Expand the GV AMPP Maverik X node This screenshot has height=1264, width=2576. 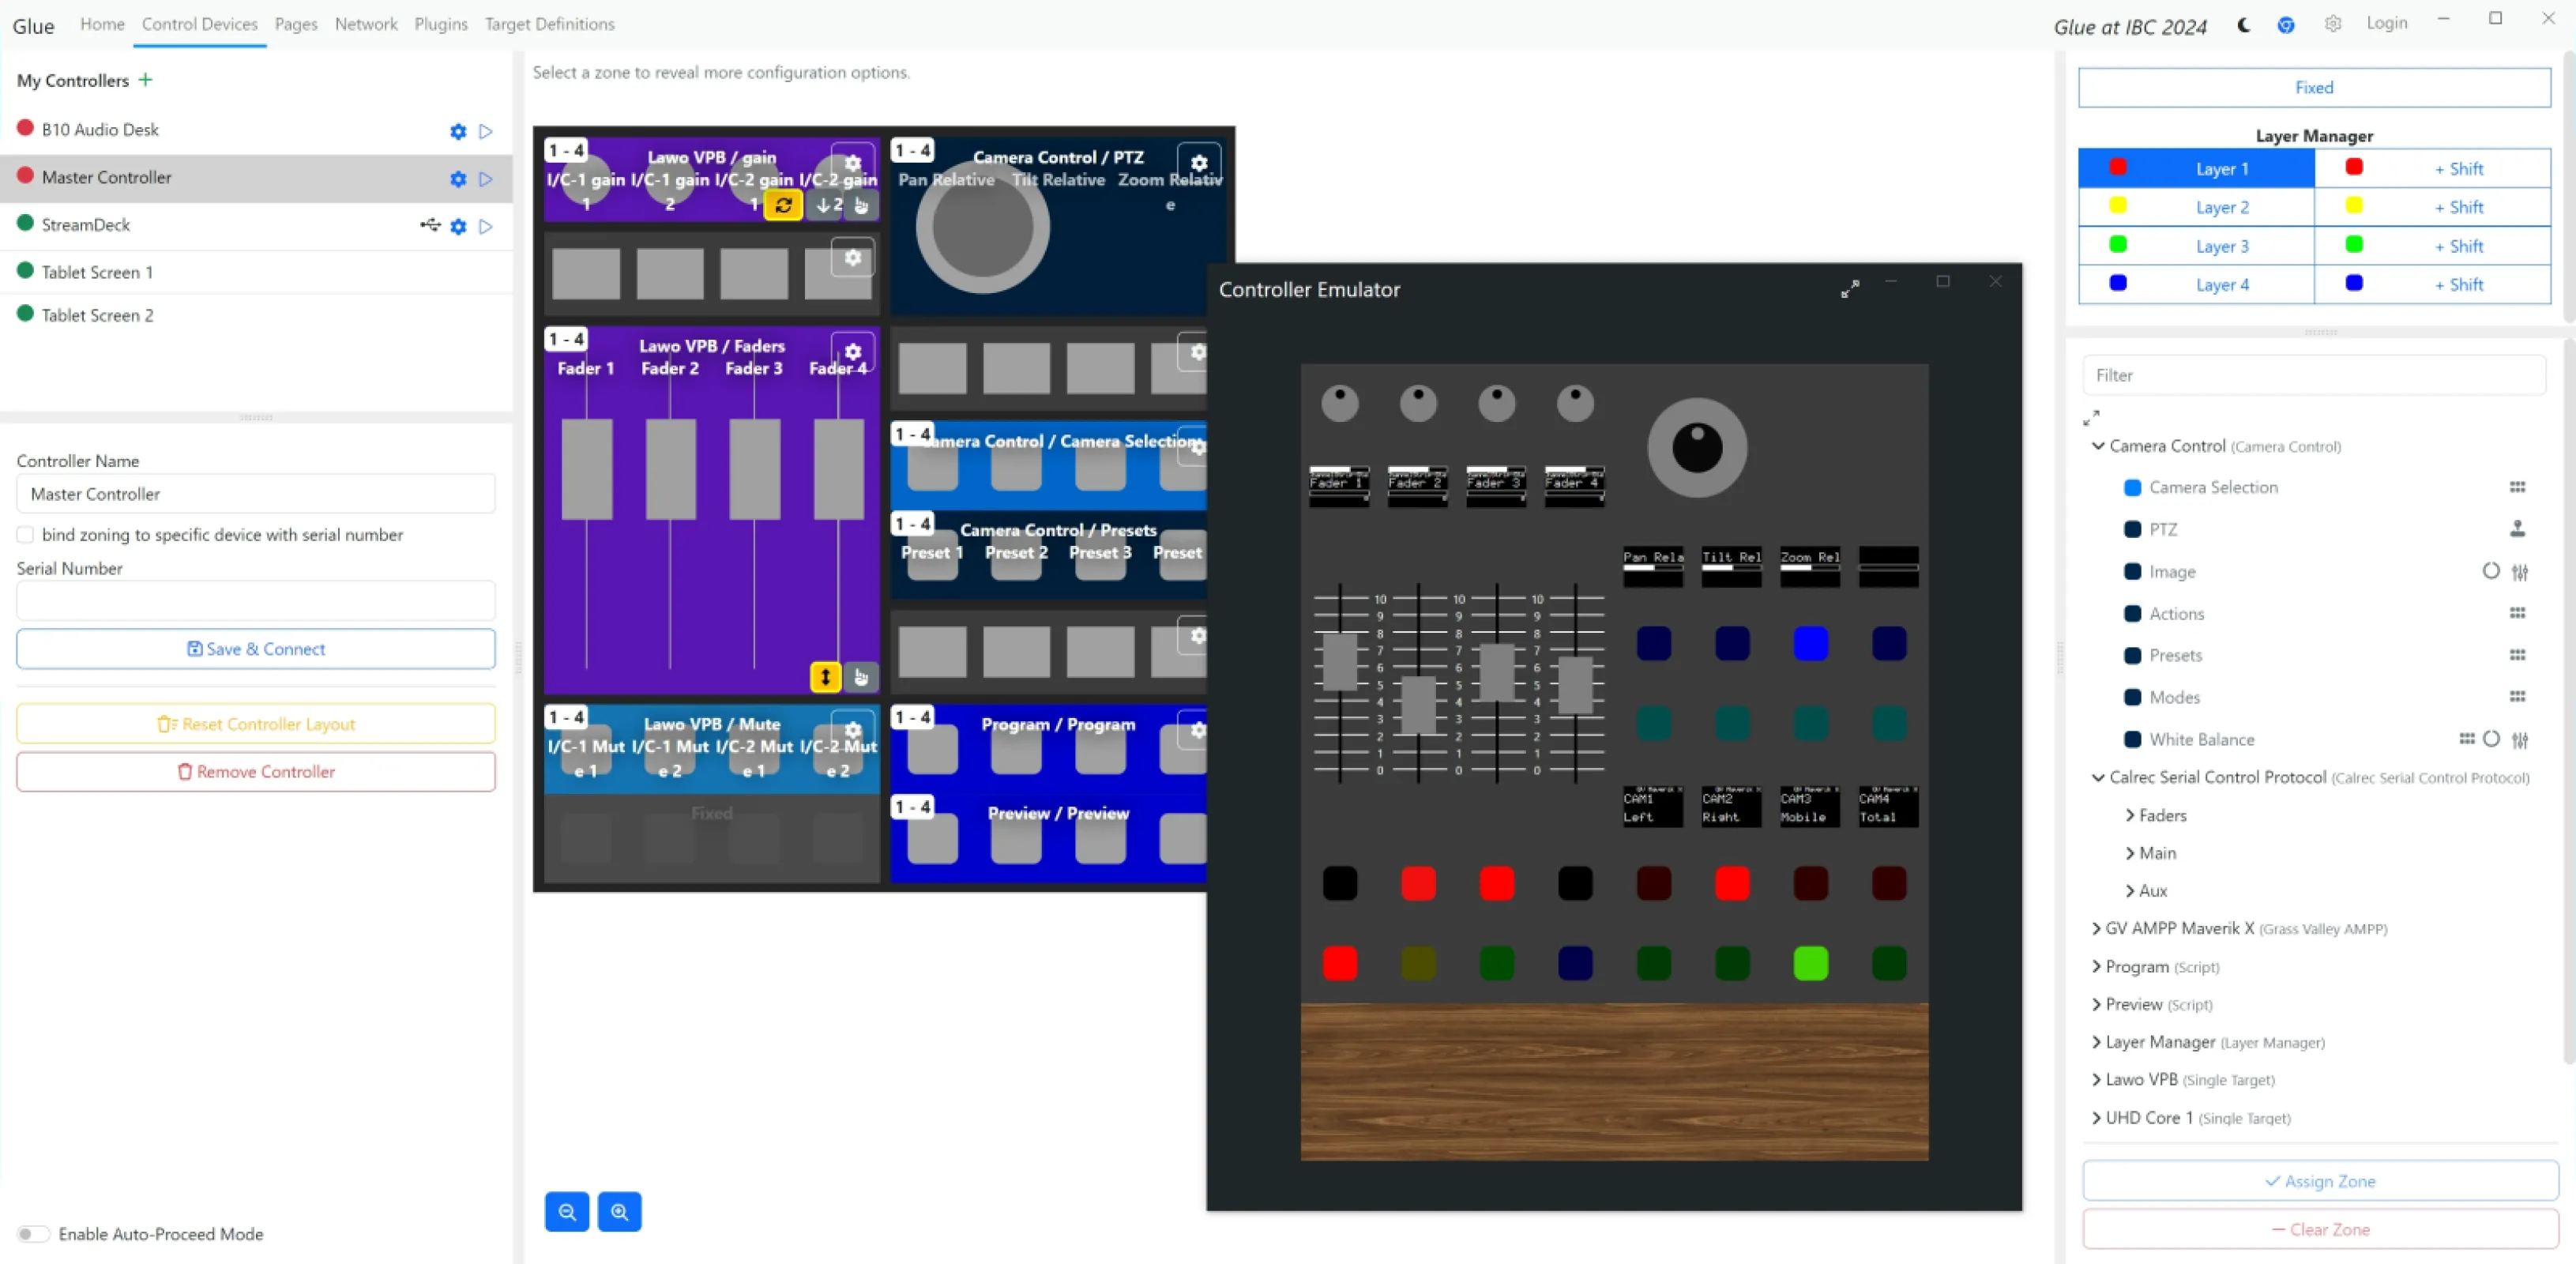coord(2096,928)
